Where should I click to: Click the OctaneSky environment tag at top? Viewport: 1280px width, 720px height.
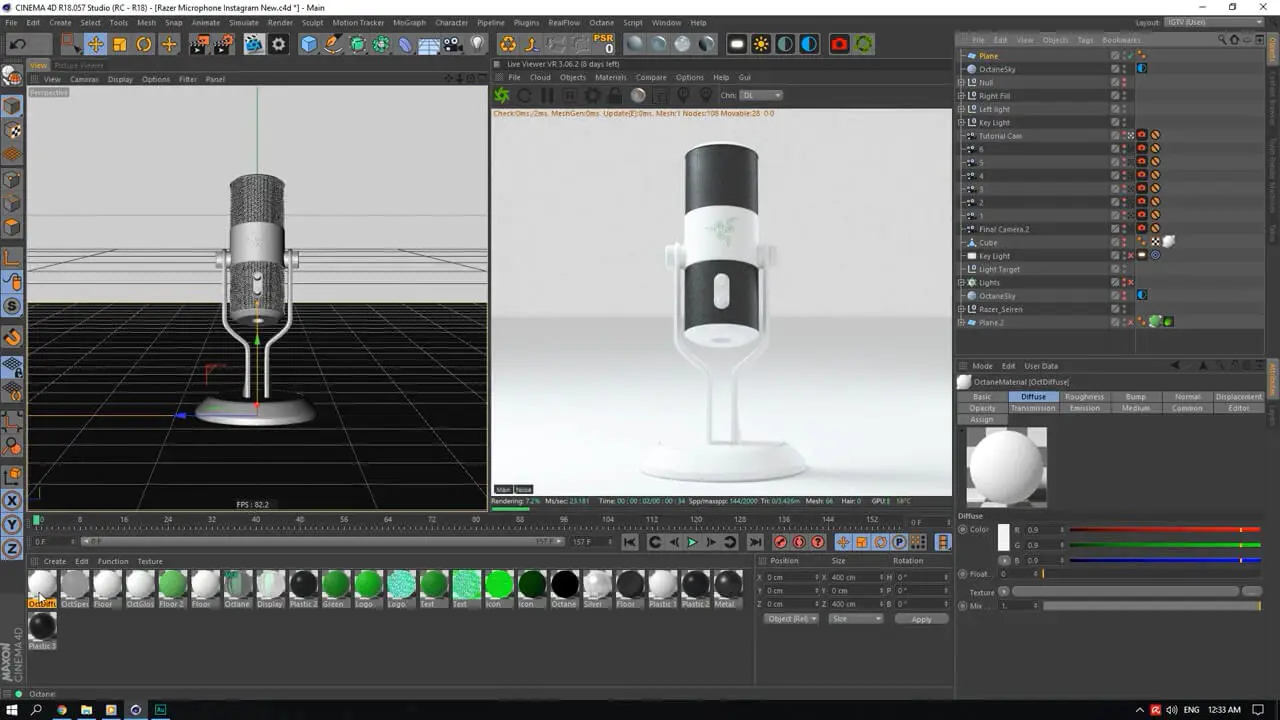click(x=1142, y=69)
